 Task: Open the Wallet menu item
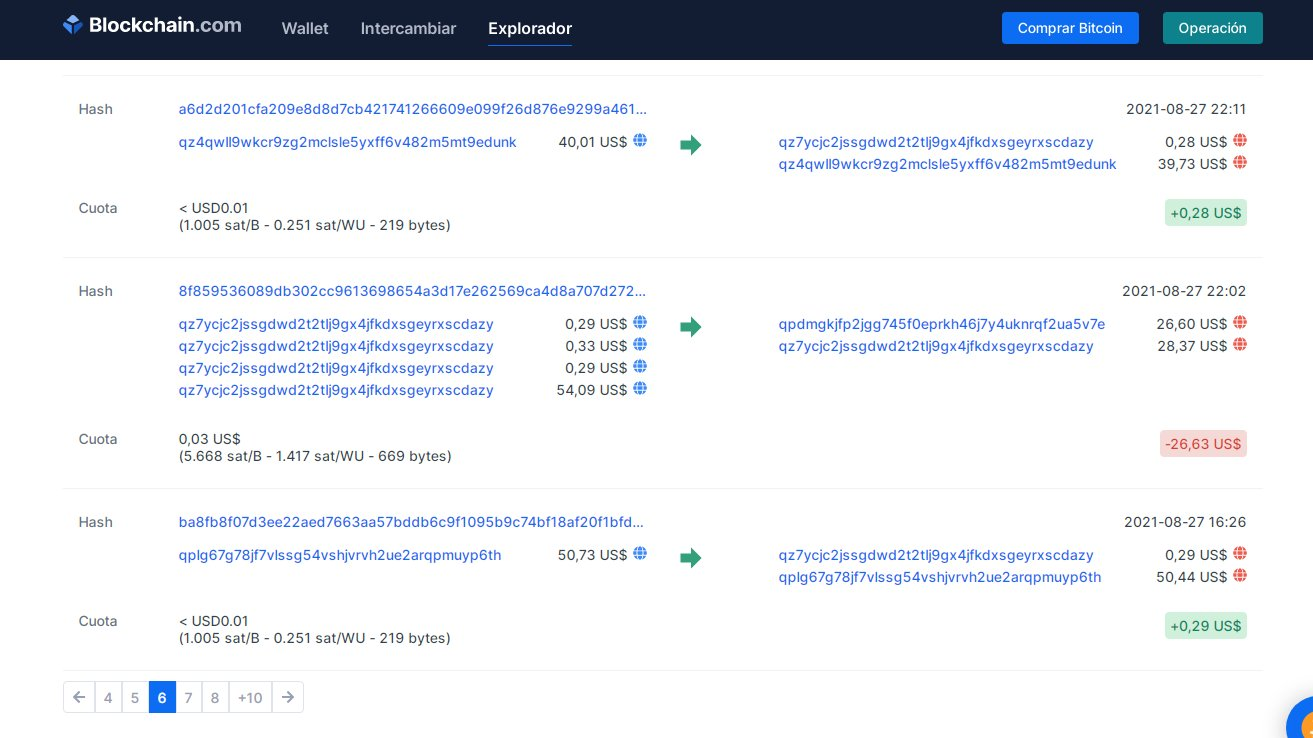pyautogui.click(x=305, y=28)
